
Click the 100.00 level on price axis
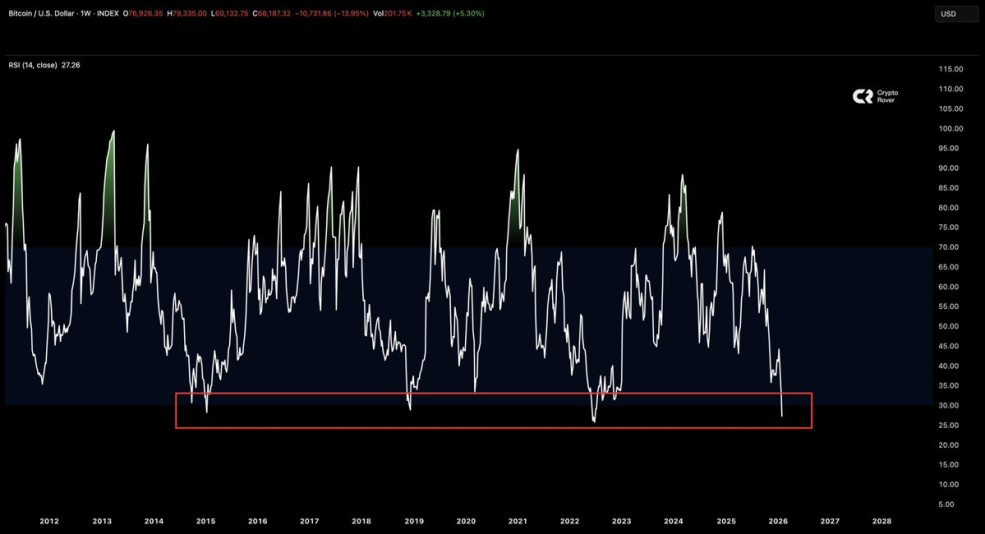(950, 129)
